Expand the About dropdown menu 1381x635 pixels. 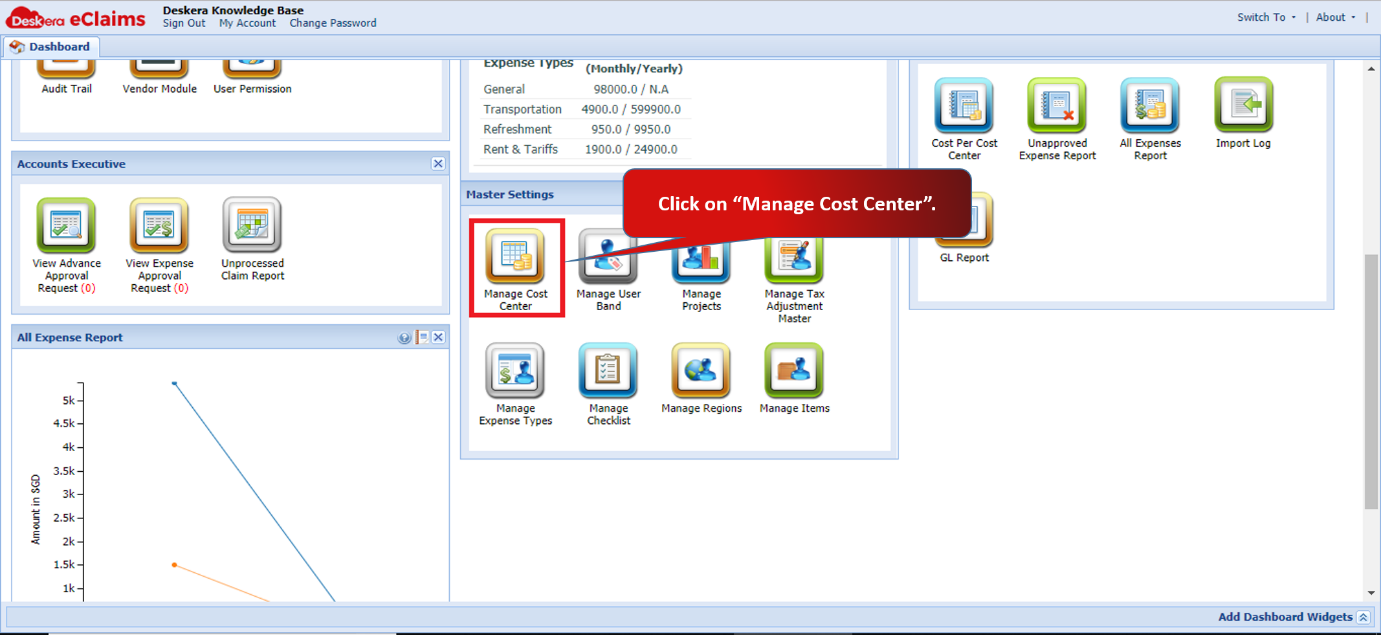(1336, 17)
